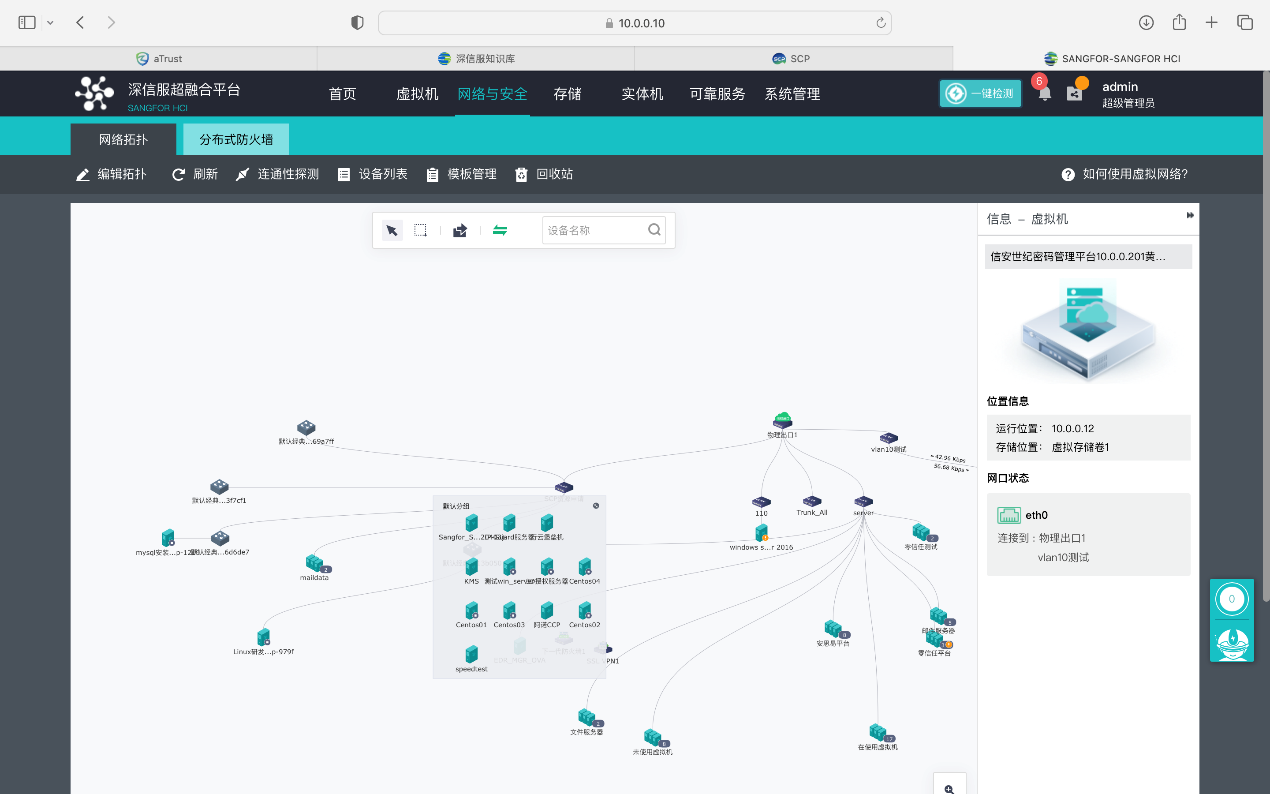The image size is (1270, 794).
Task: Collapse the 信息 side panel arrow
Action: tap(1190, 216)
